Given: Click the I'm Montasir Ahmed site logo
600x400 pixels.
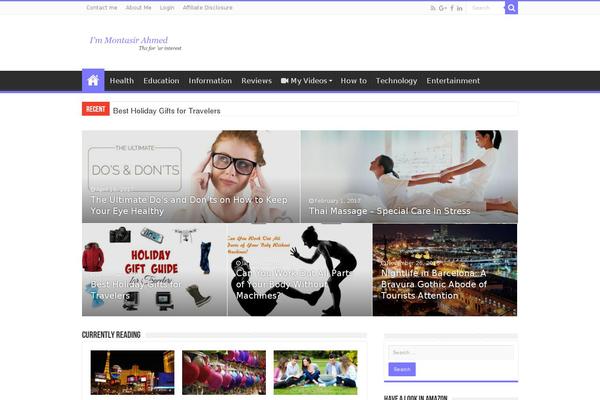Looking at the screenshot, I should pos(135,43).
